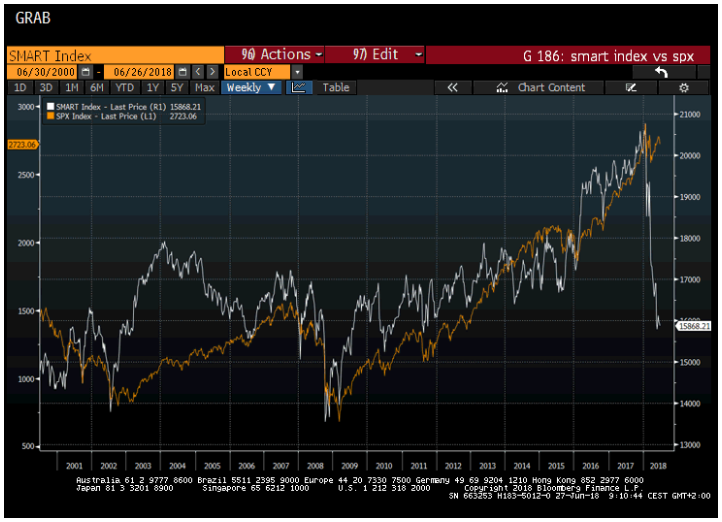
Task: Click the 2008 label on time axis
Action: (315, 466)
